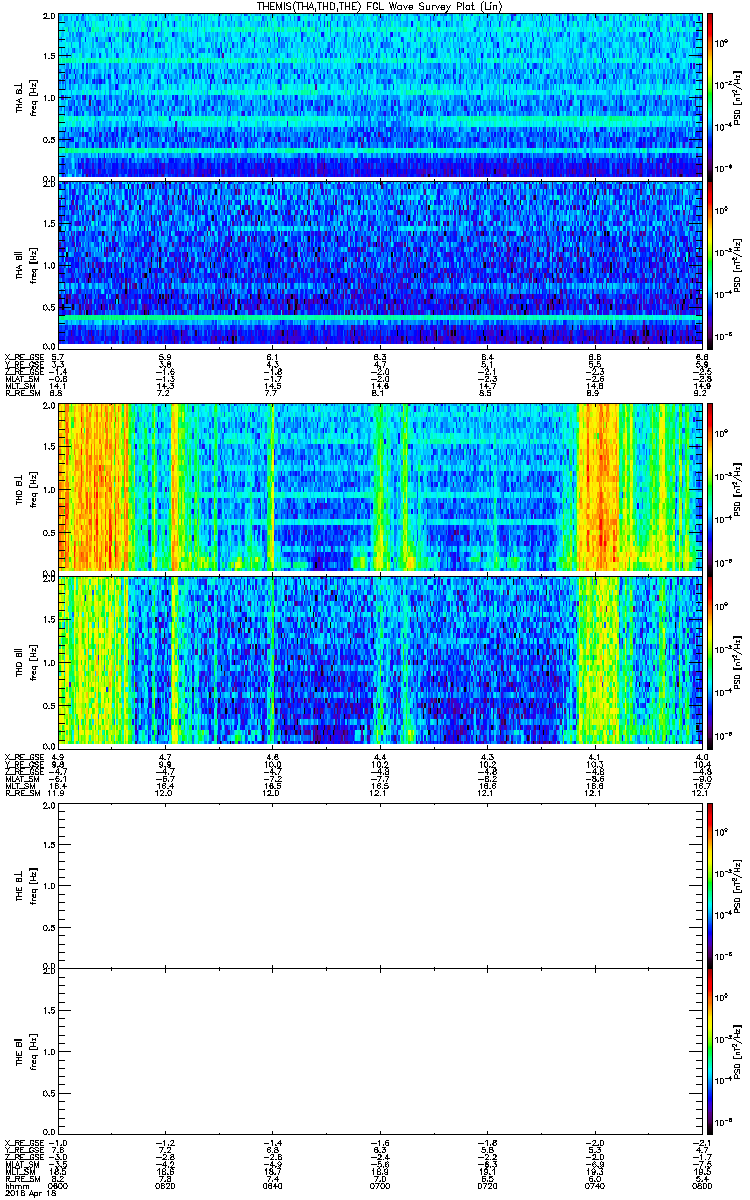Click the 0640 time tick label
The height and width of the screenshot is (1200, 750).
[x=272, y=1185]
